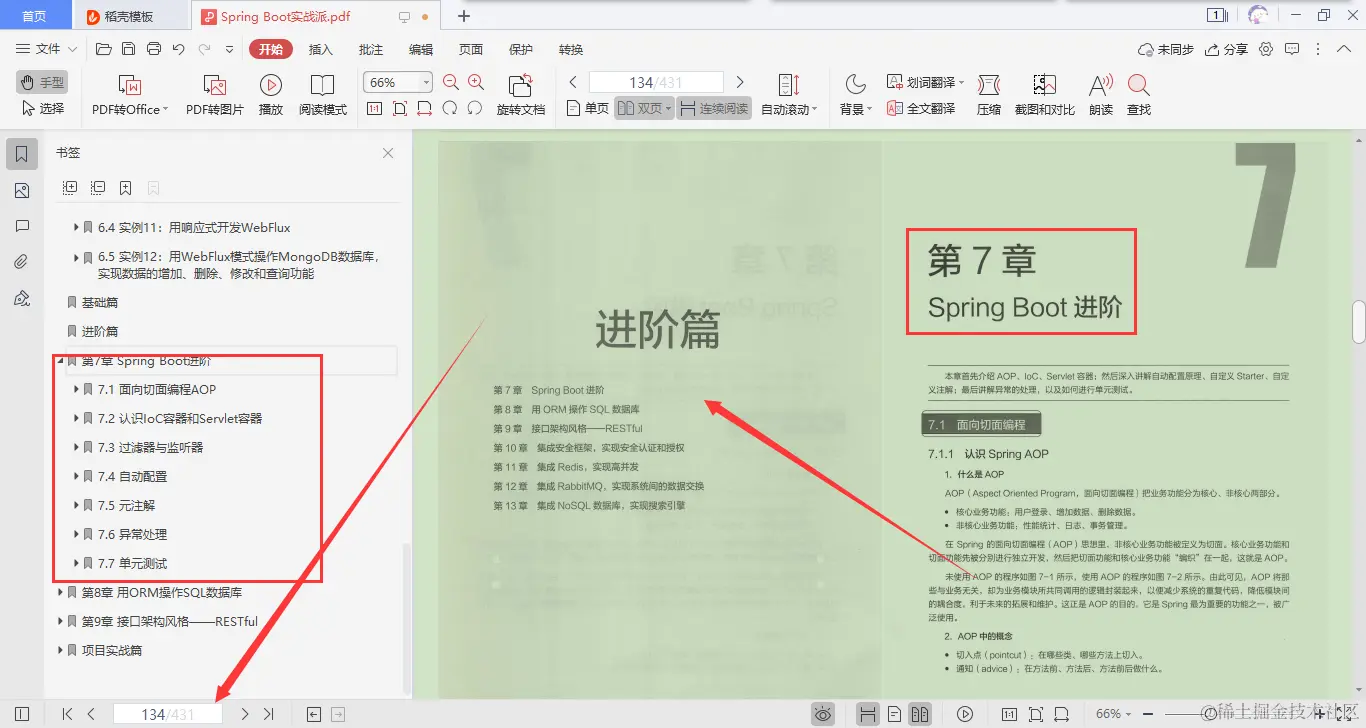Click the PDF转图片 conversion icon

click(x=213, y=93)
